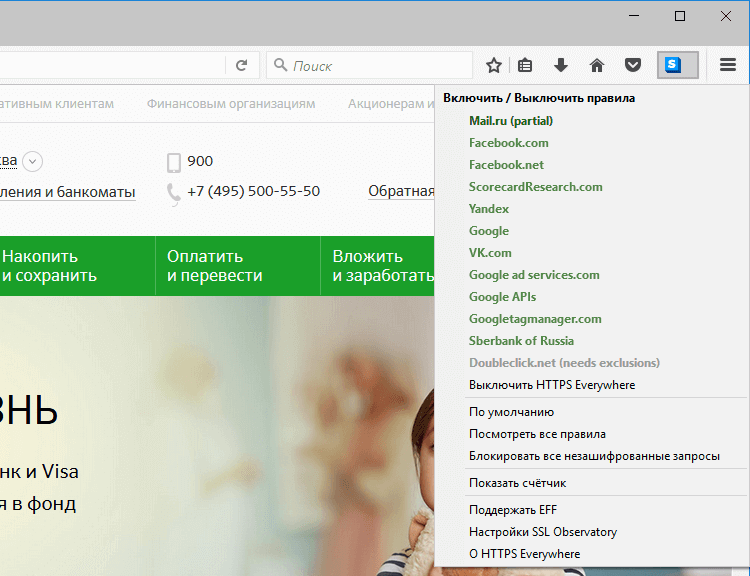The width and height of the screenshot is (750, 576).
Task: Click the corporate клиентам link
Action: [57, 104]
